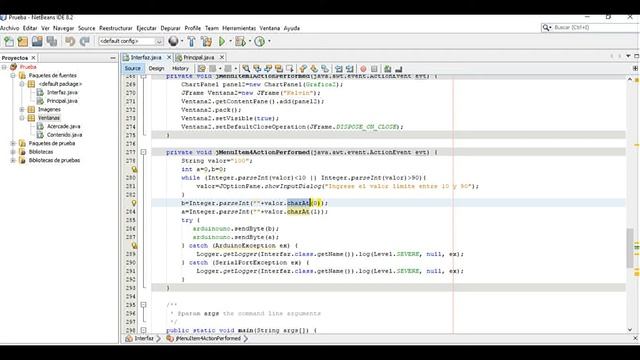
Task: Click the globe browser icon in toolbar
Action: (x=173, y=41)
